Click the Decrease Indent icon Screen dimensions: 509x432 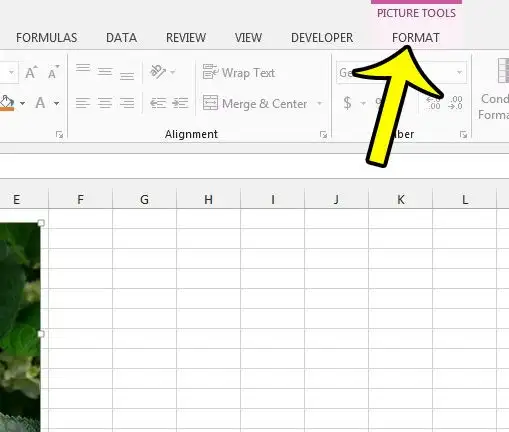tap(158, 103)
